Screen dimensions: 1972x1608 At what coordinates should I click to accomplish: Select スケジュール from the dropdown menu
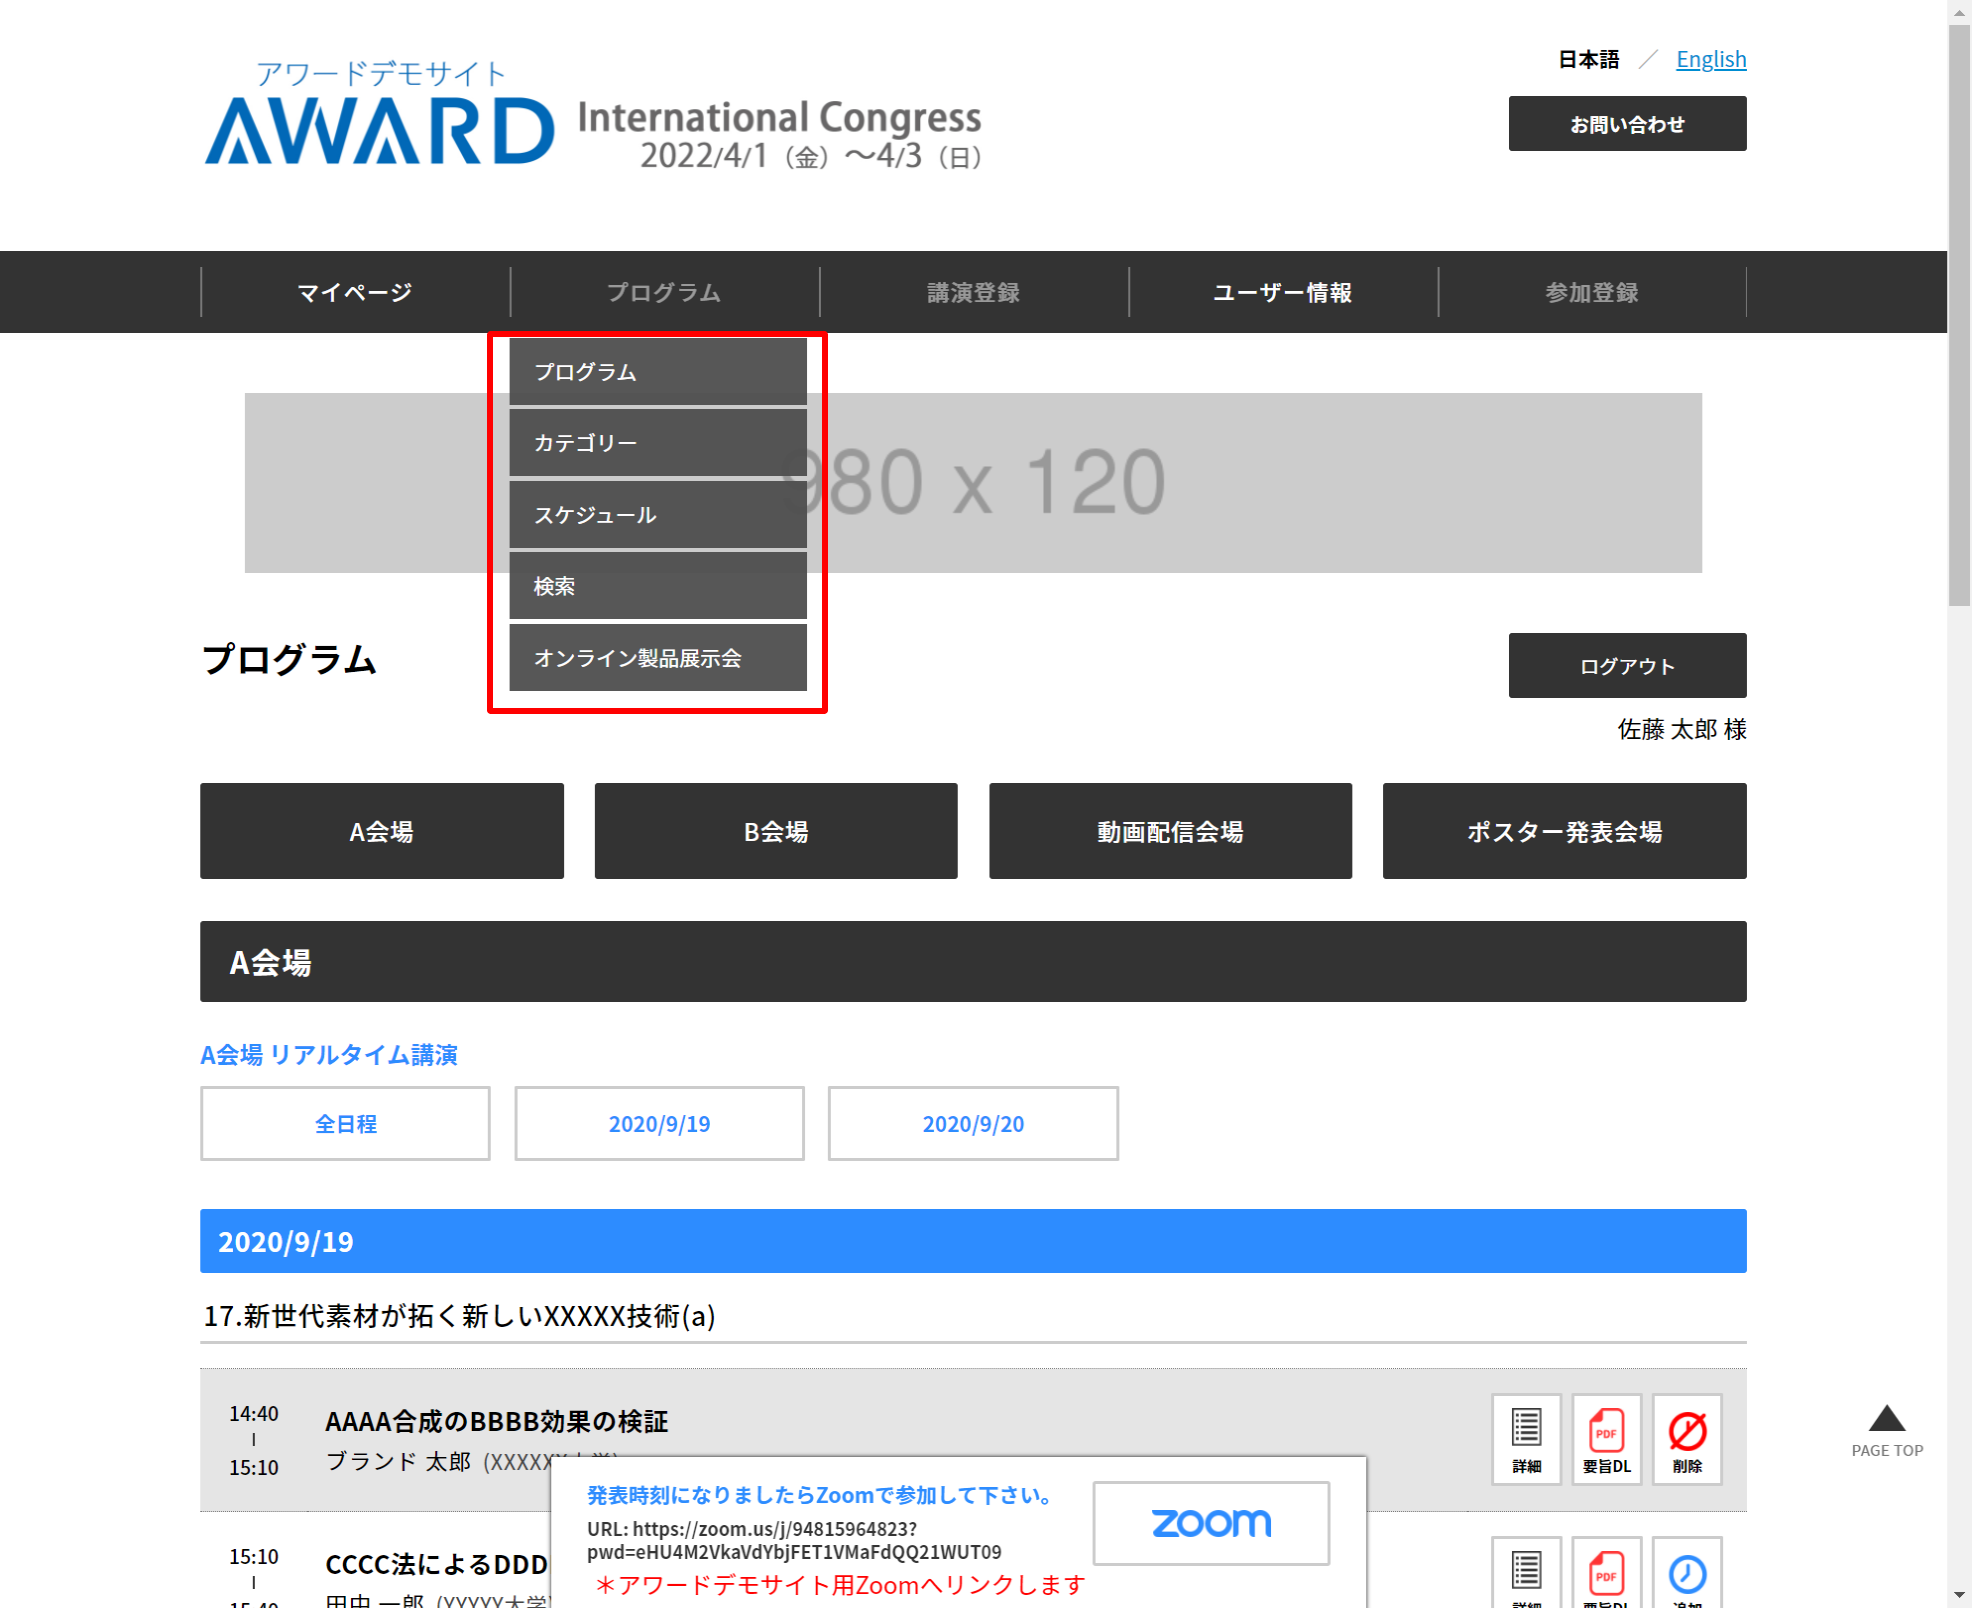coord(657,515)
